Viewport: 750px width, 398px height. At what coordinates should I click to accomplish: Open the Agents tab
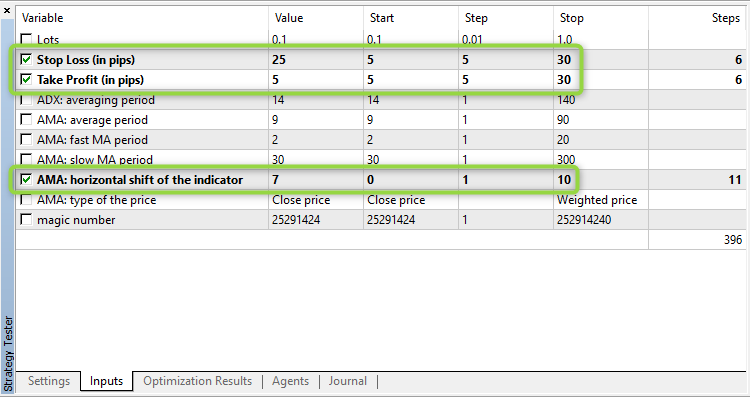(x=290, y=381)
